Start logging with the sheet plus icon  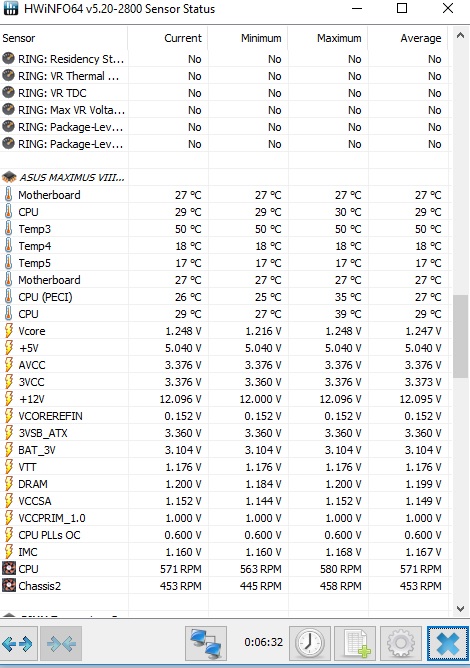355,643
